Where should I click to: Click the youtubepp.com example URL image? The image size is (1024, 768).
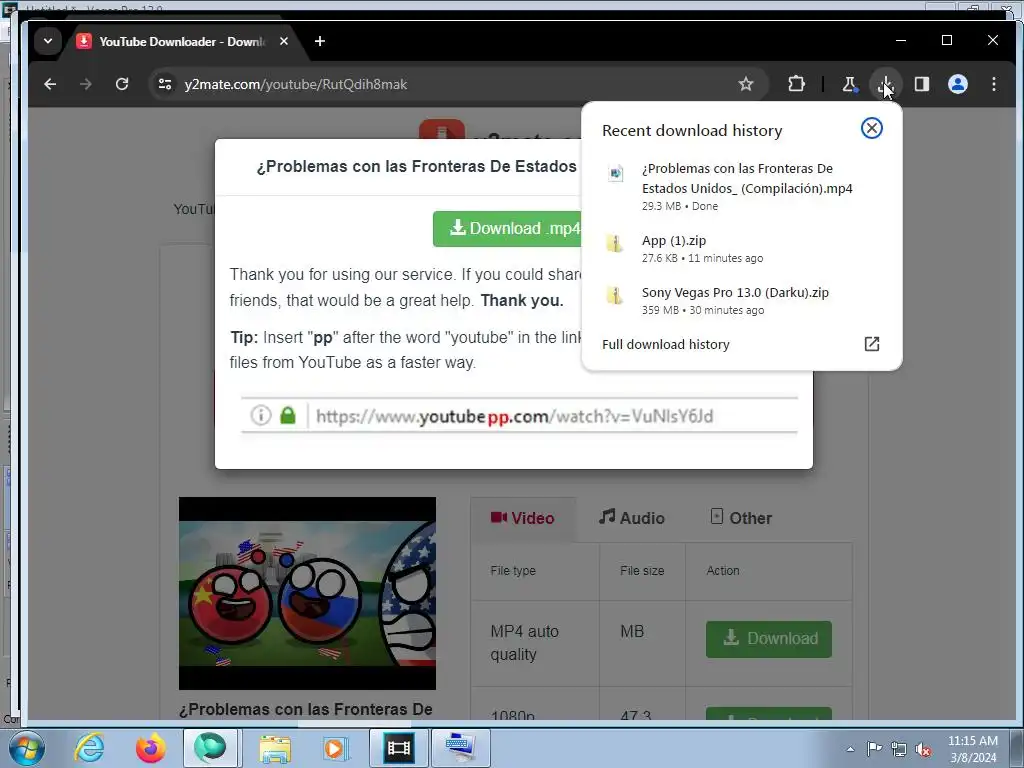click(x=519, y=415)
